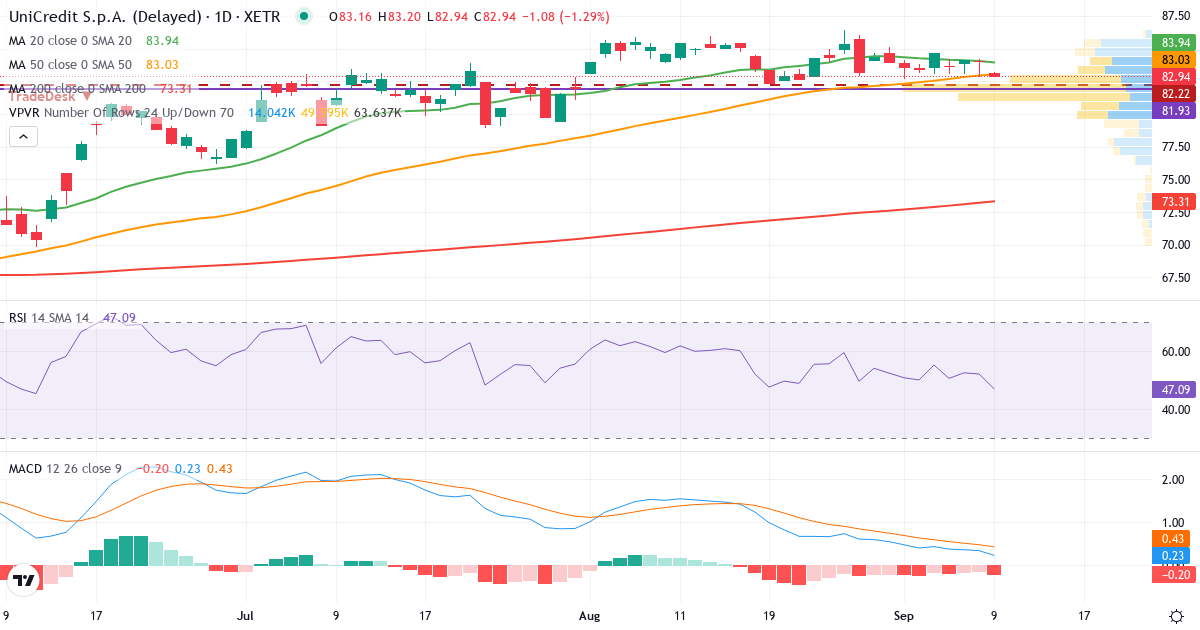Viewport: 1200px width, 630px height.
Task: Click the 75.00 price axis label
Action: coord(1175,180)
